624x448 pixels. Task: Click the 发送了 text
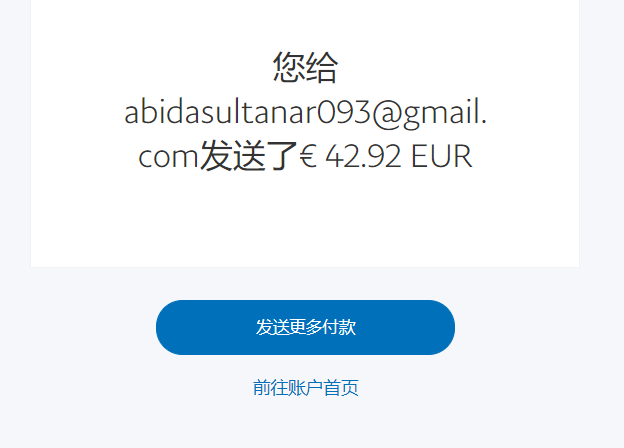248,156
